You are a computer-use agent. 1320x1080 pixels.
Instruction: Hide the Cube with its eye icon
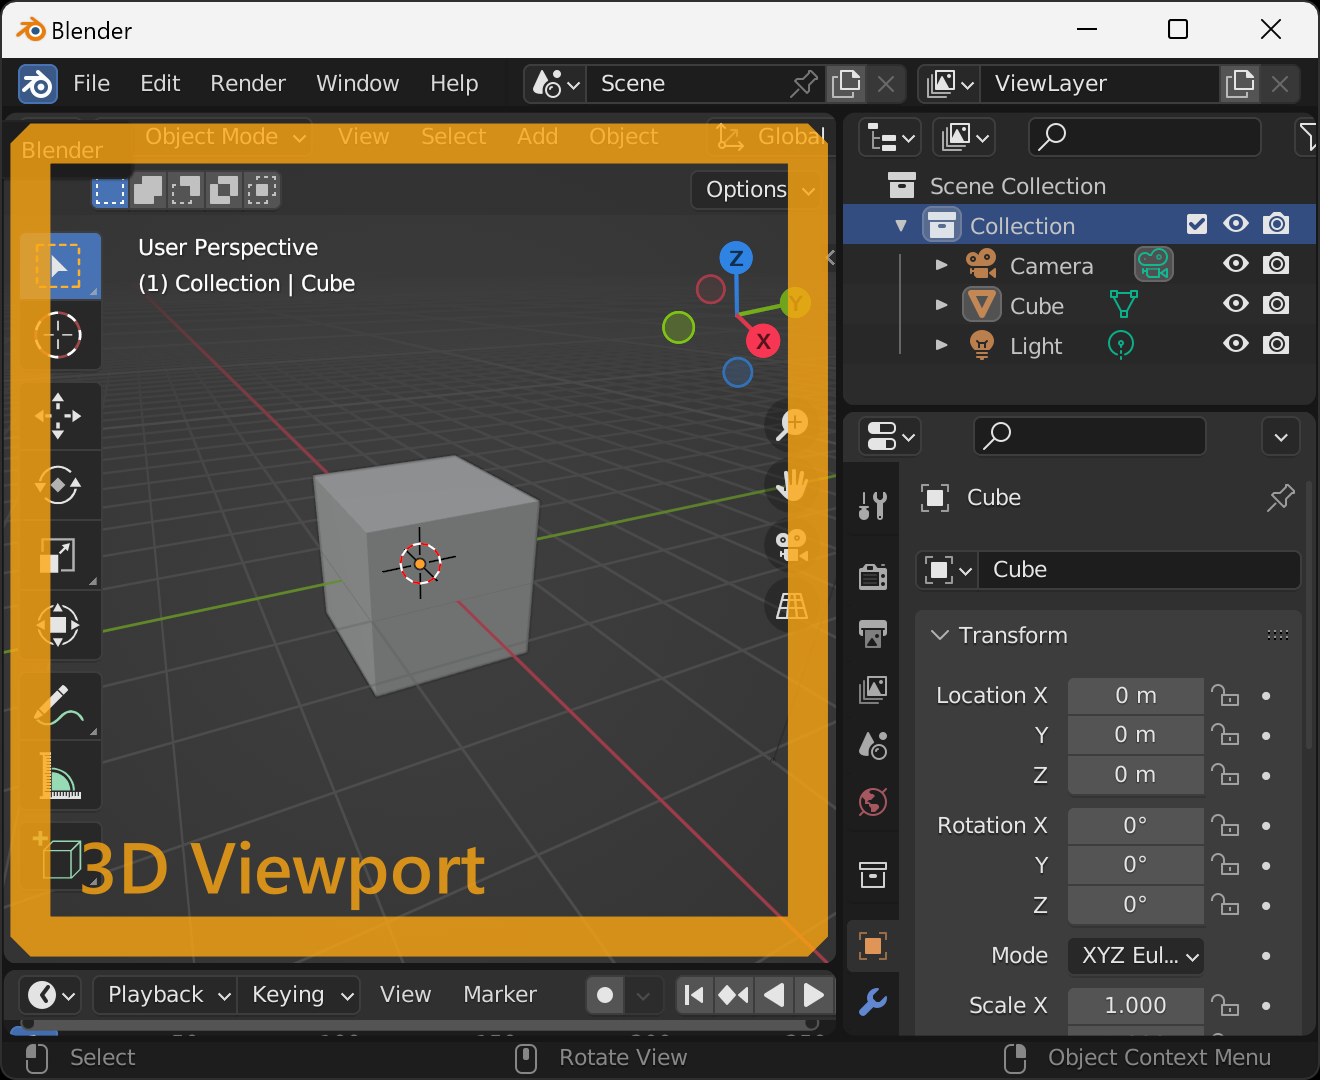click(1236, 304)
